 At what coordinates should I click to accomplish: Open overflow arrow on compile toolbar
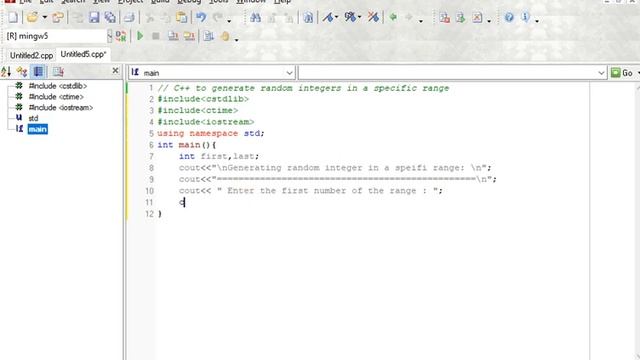(x=236, y=39)
